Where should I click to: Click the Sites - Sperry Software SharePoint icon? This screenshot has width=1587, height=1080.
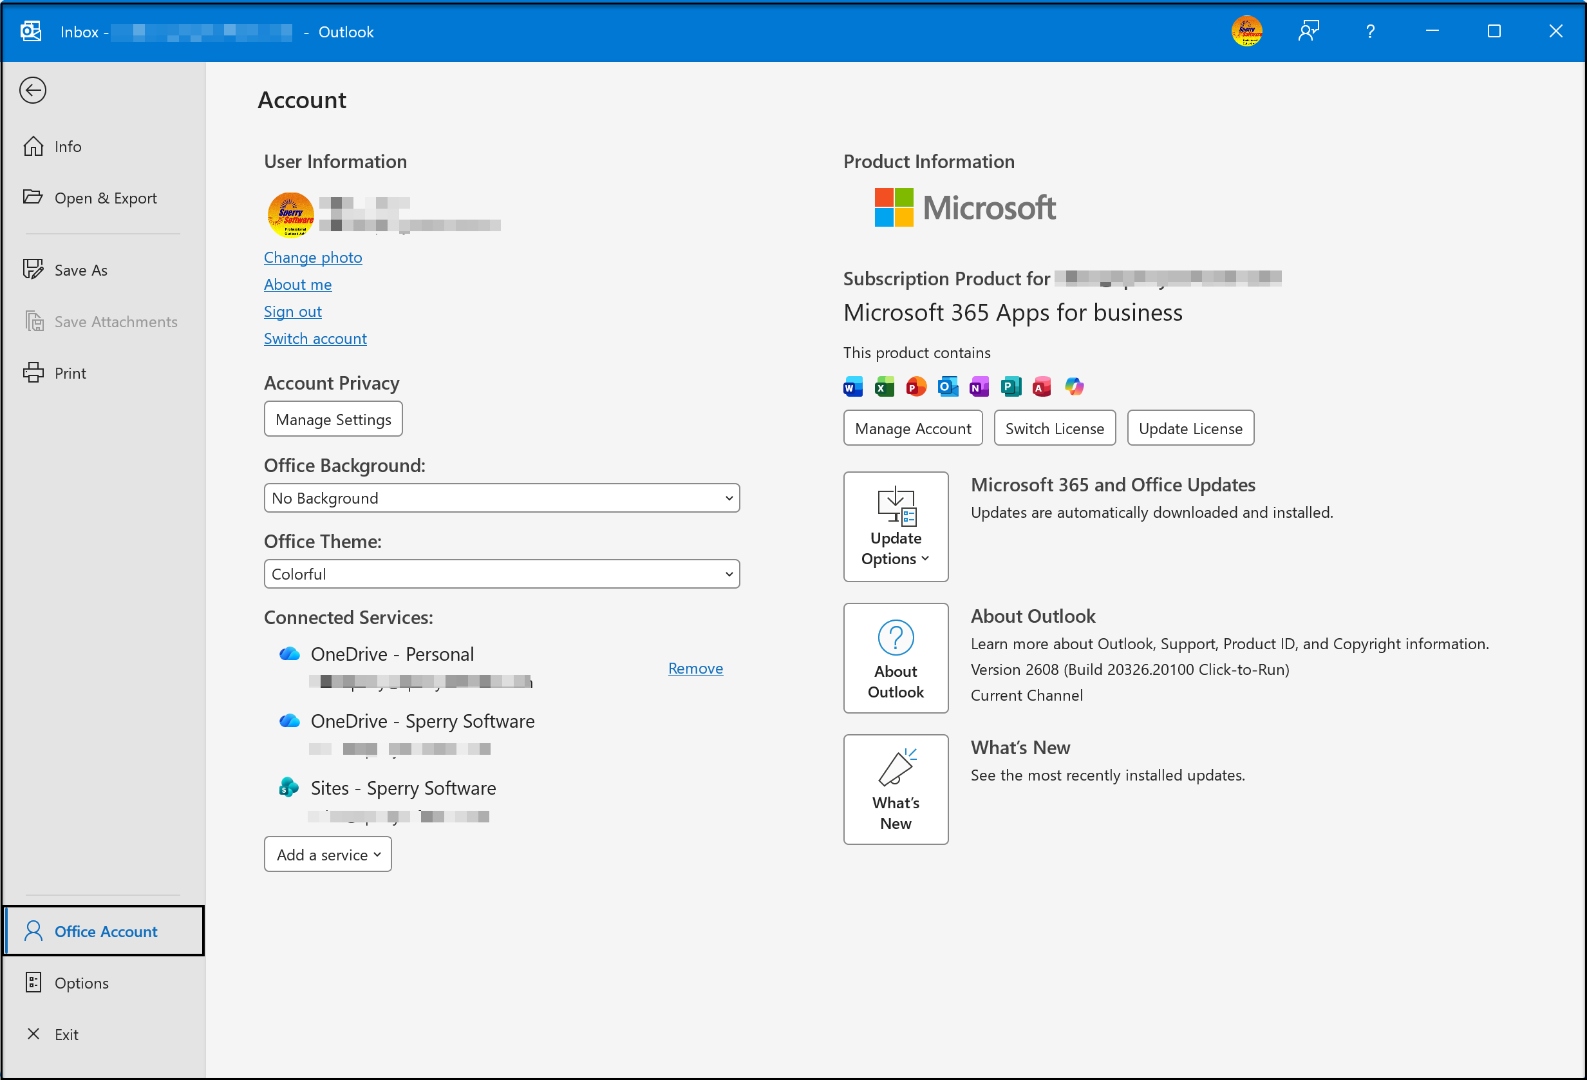pyautogui.click(x=289, y=787)
